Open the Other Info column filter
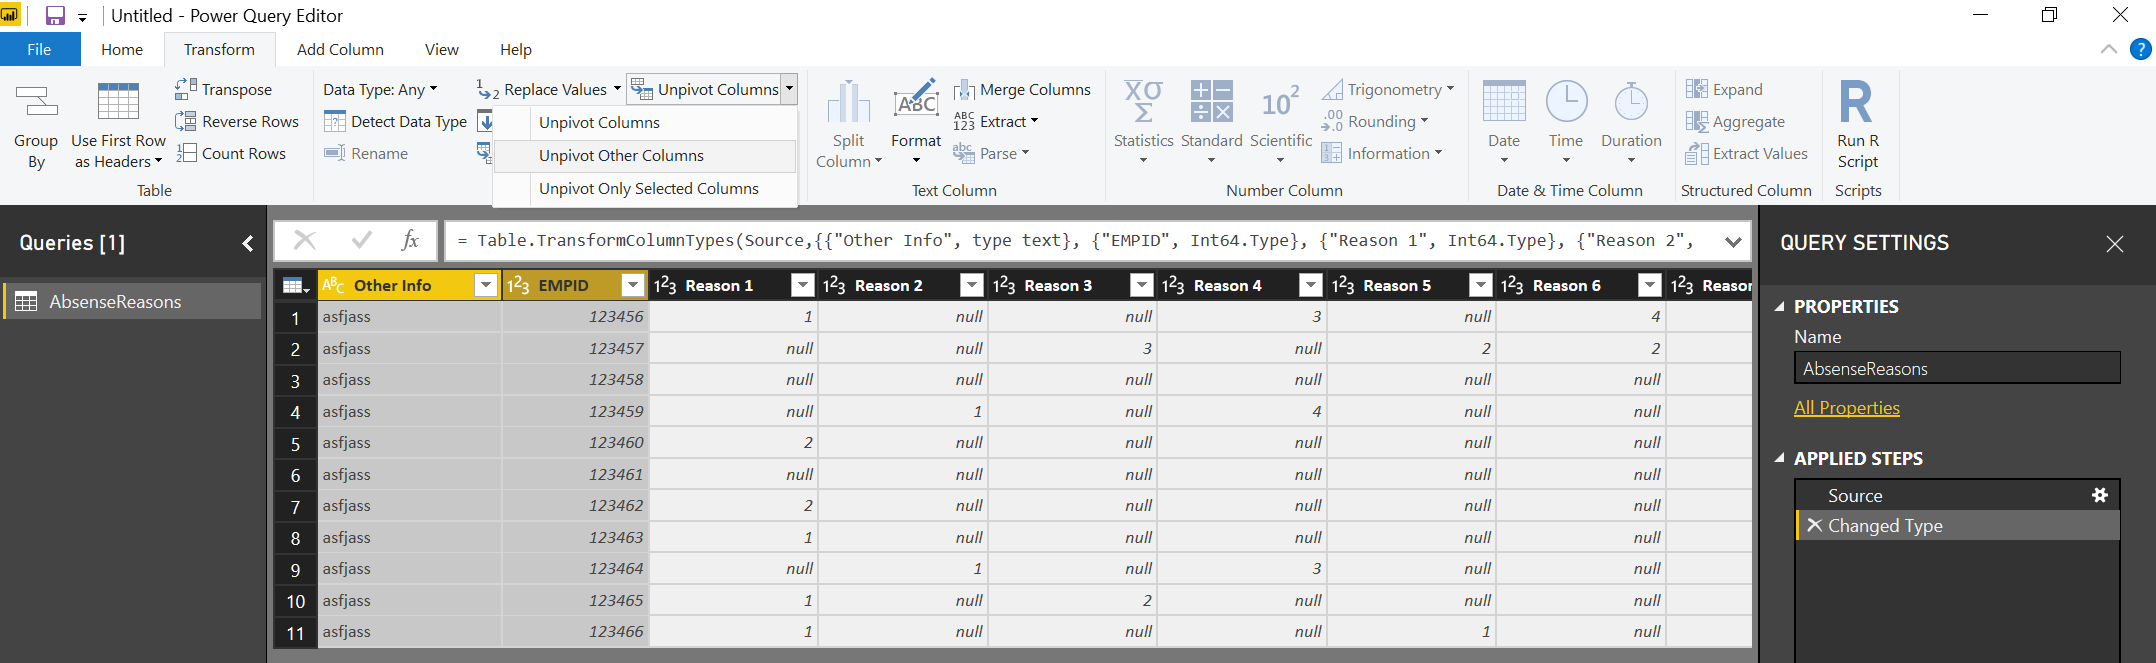The height and width of the screenshot is (663, 2156). [x=486, y=285]
